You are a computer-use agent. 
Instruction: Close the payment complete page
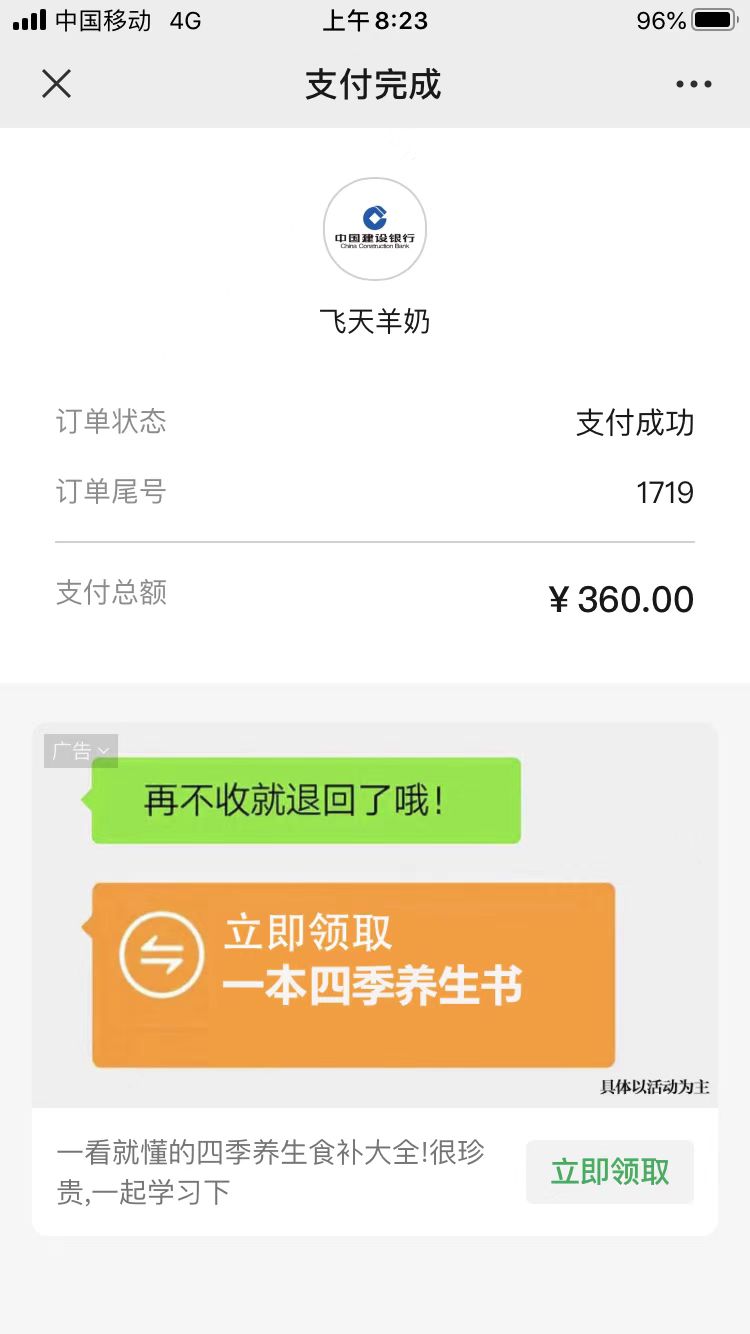57,84
